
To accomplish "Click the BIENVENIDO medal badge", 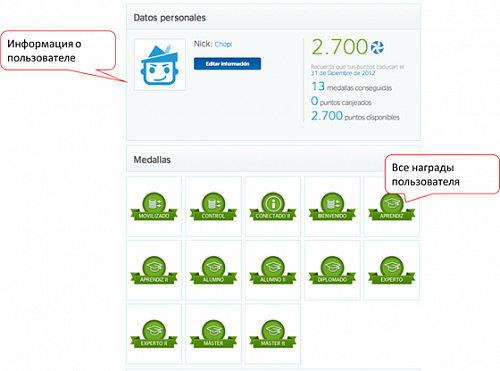I will (332, 206).
